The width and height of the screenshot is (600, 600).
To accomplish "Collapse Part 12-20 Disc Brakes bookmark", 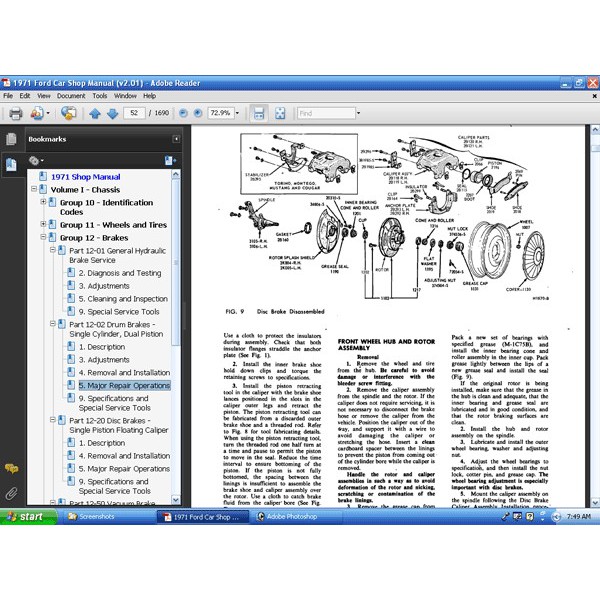I will [x=53, y=420].
